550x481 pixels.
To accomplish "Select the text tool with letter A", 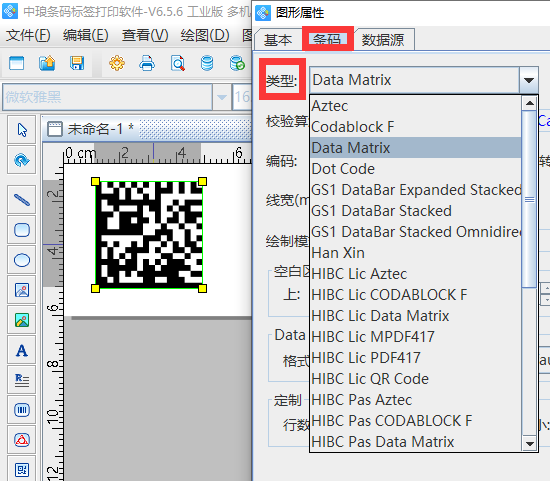I will pos(22,350).
